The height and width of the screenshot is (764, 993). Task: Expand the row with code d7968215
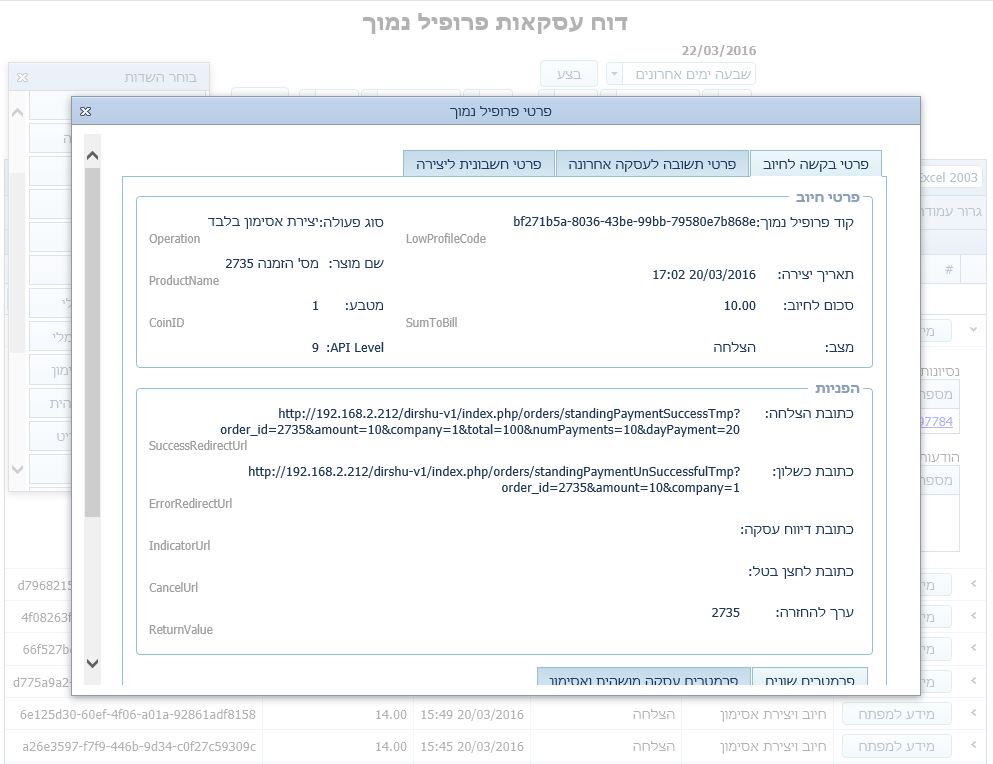click(973, 584)
